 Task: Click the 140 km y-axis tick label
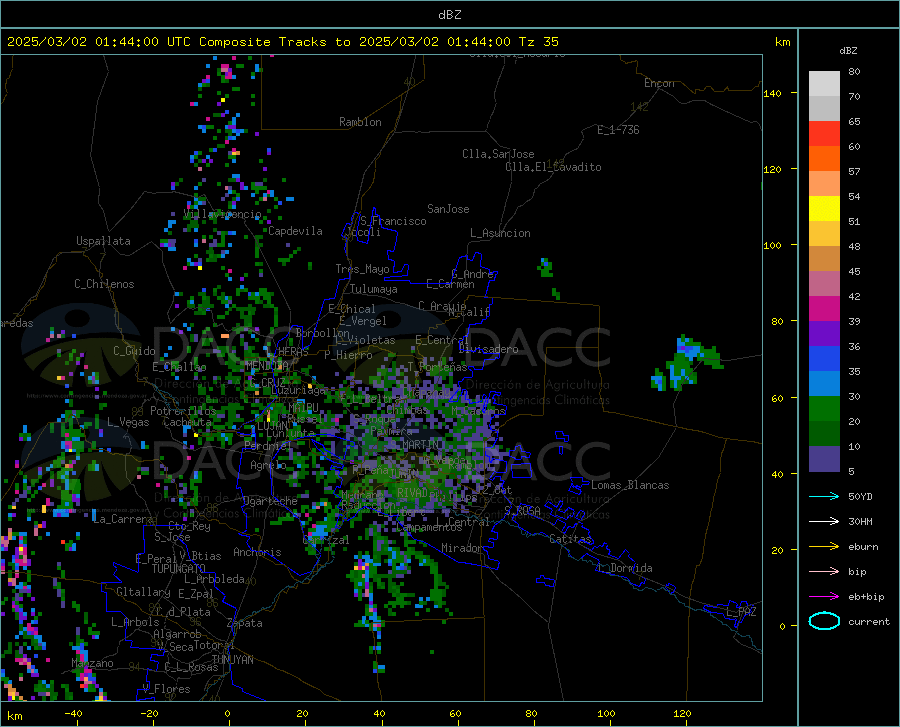(x=772, y=93)
